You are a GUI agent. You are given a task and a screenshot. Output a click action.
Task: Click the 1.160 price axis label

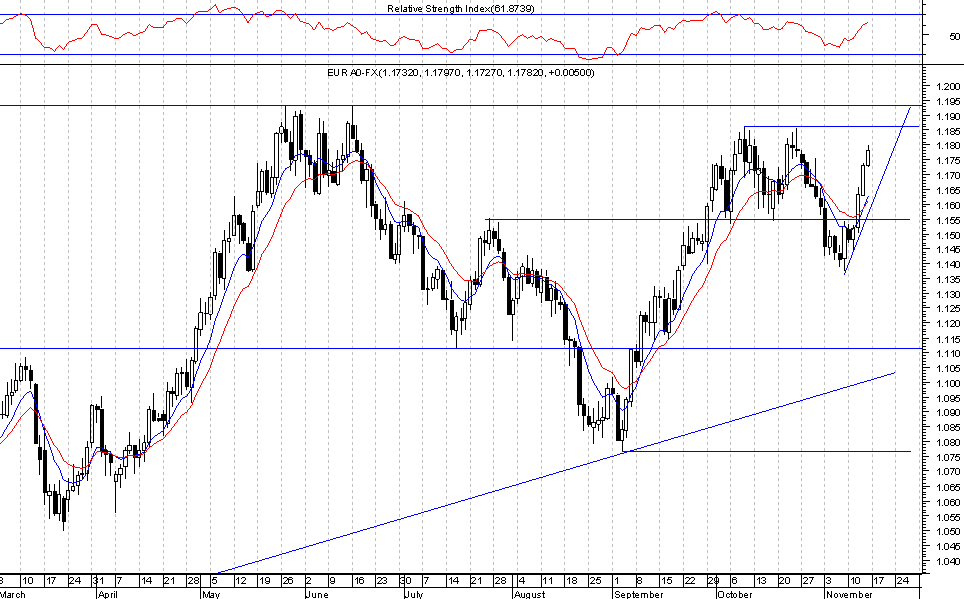click(948, 205)
